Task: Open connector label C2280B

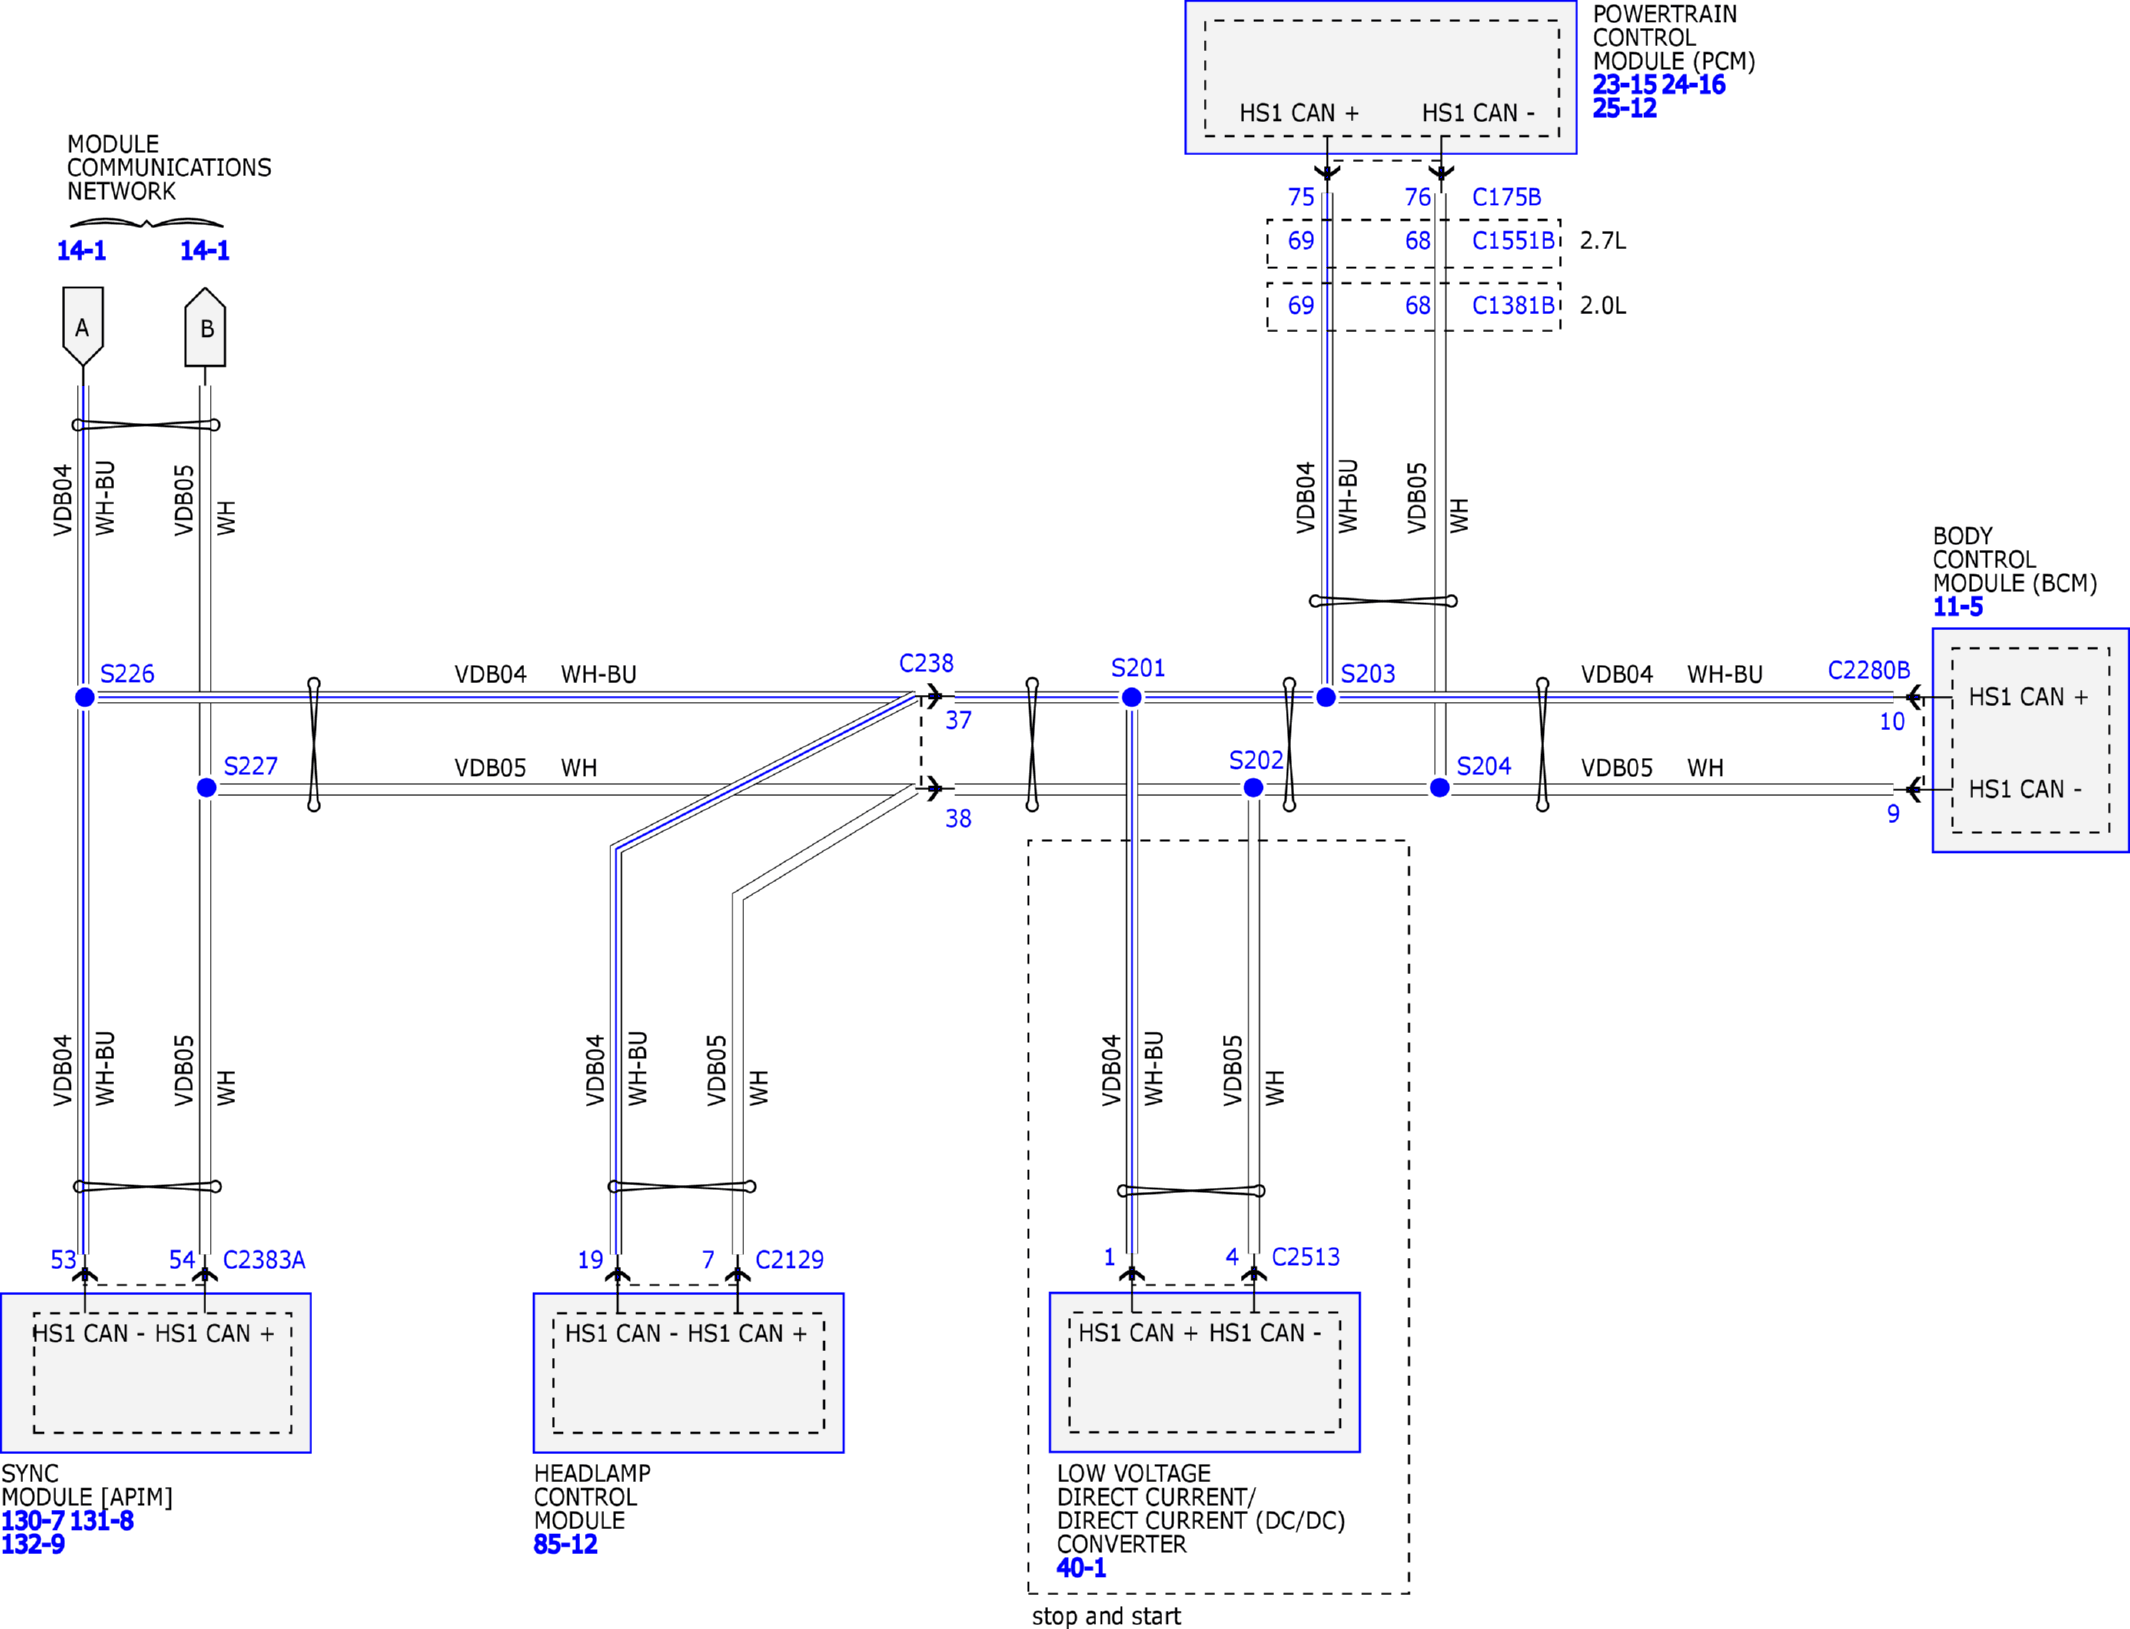Action: [x=1869, y=670]
